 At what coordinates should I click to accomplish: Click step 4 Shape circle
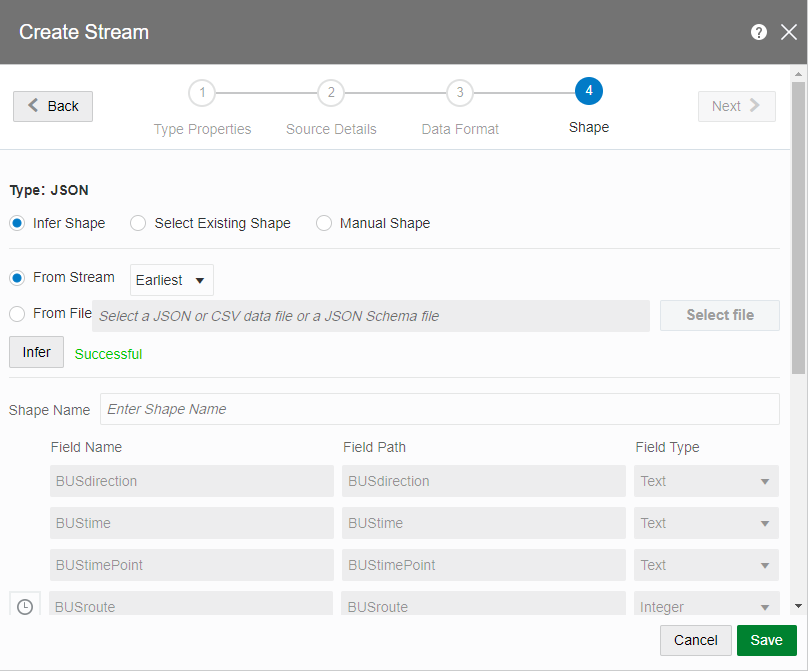(588, 92)
